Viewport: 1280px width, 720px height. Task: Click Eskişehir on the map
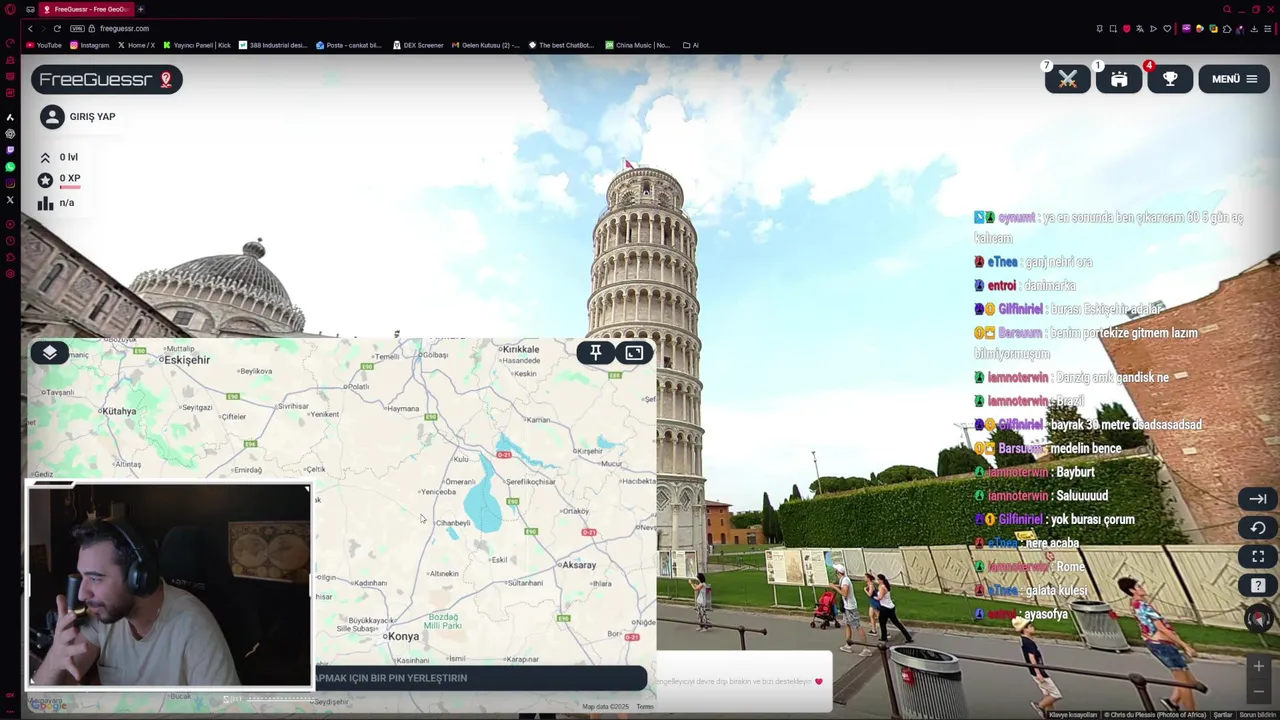click(187, 359)
